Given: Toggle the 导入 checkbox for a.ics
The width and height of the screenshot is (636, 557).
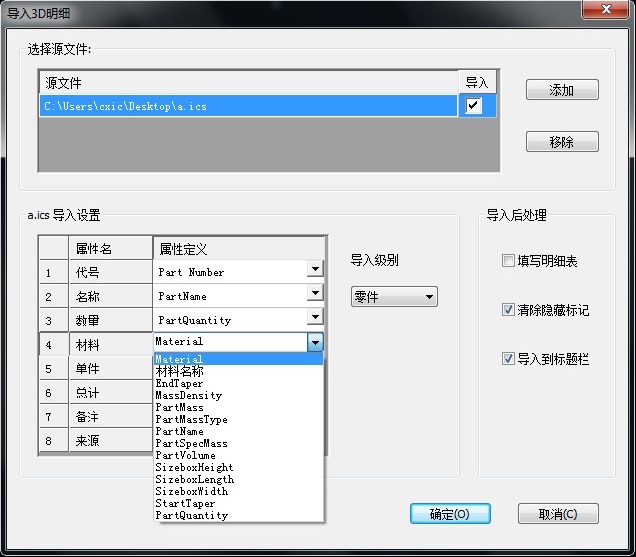Looking at the screenshot, I should pyautogui.click(x=473, y=105).
